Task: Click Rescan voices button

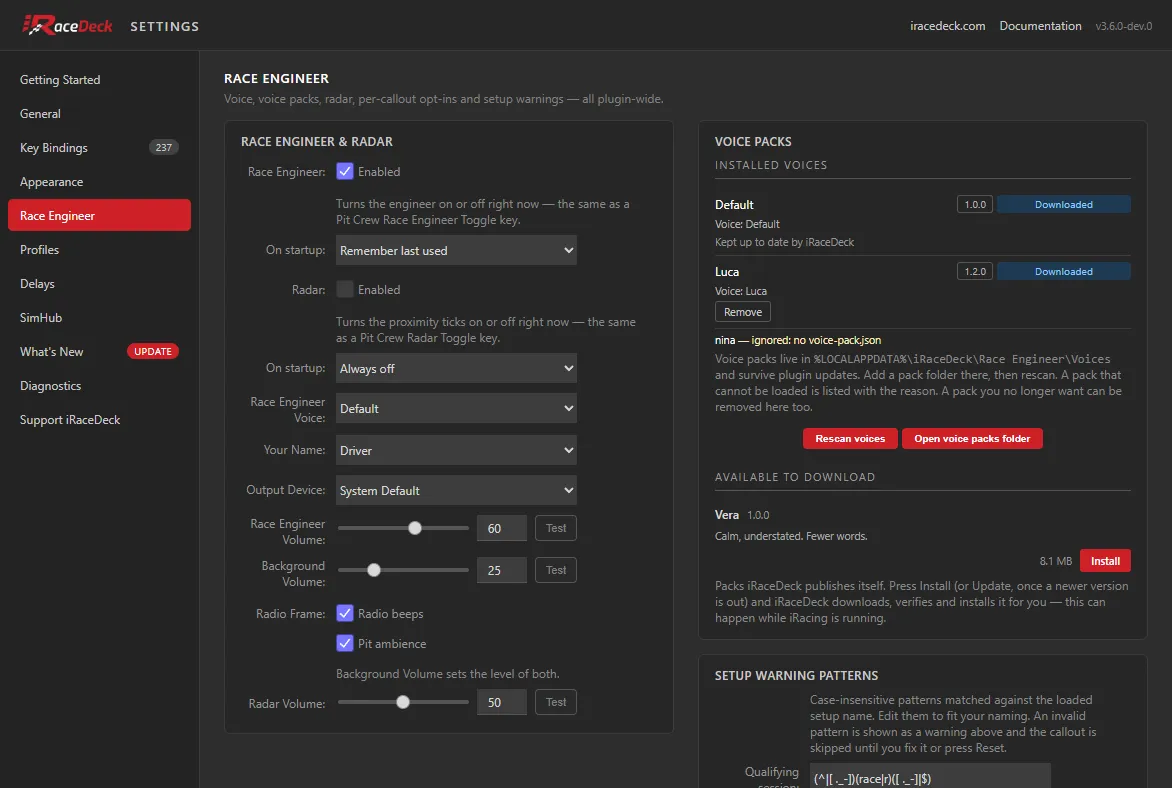Action: [850, 439]
